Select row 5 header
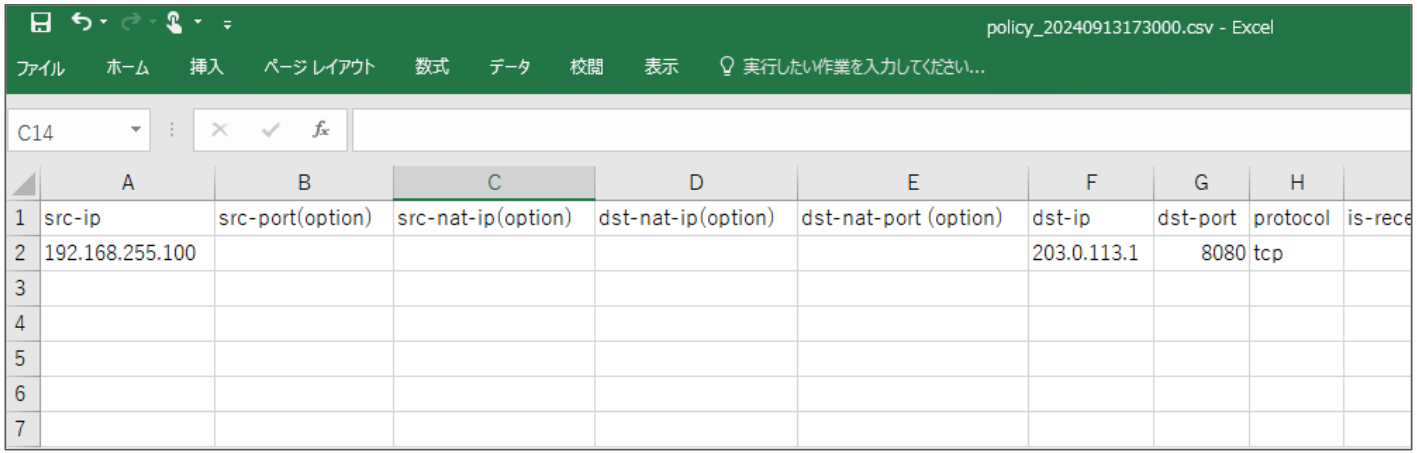Viewport: 1417px width, 453px height. coord(22,358)
